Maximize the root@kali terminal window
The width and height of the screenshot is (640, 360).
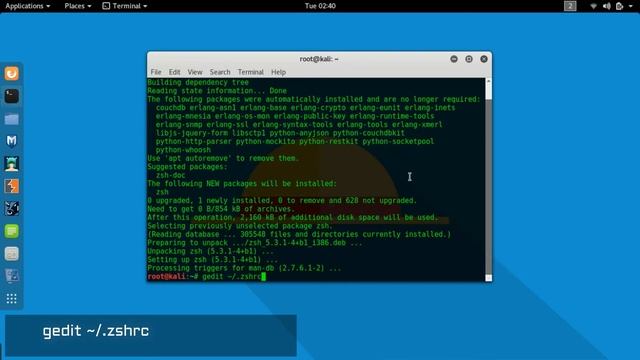[x=469, y=59]
